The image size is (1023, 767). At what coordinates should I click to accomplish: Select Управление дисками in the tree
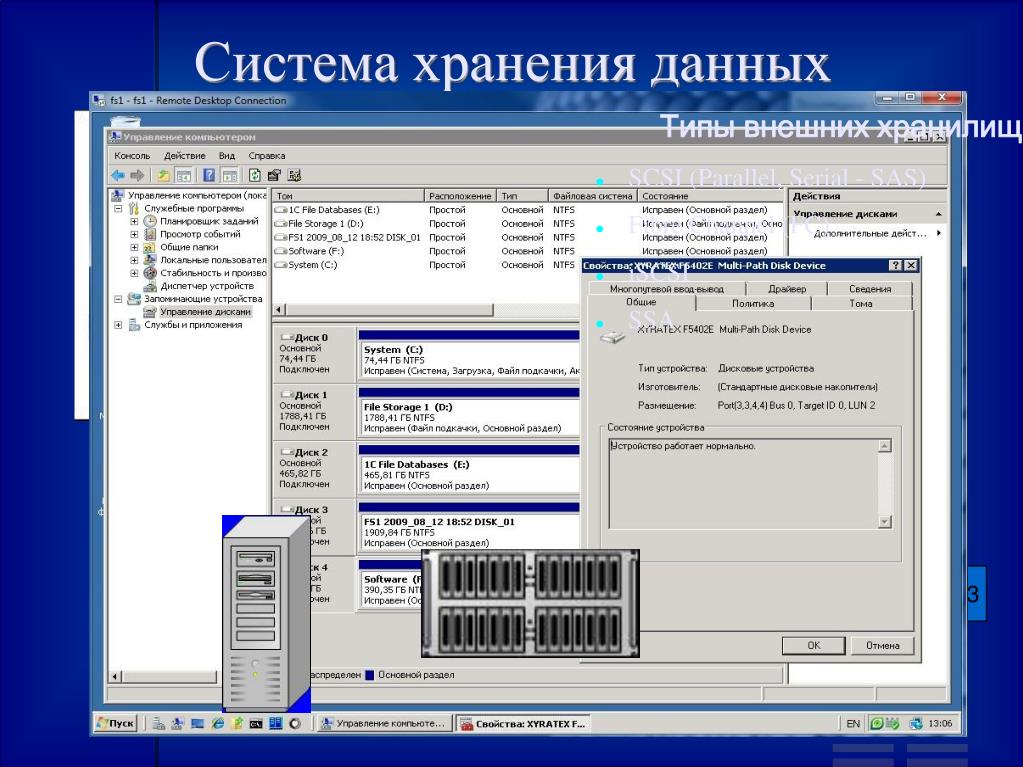click(205, 312)
